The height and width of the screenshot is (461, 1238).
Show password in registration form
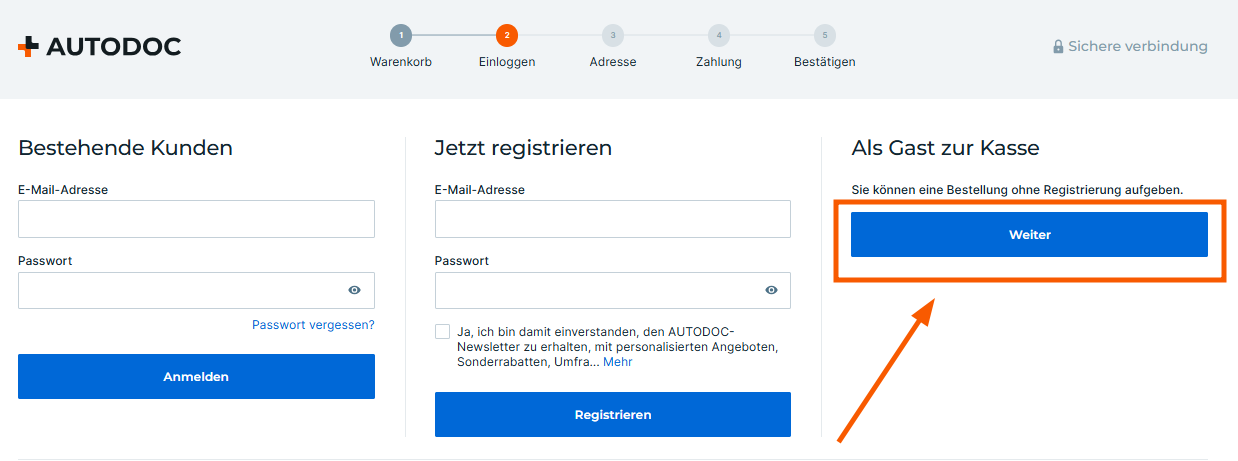(x=771, y=290)
